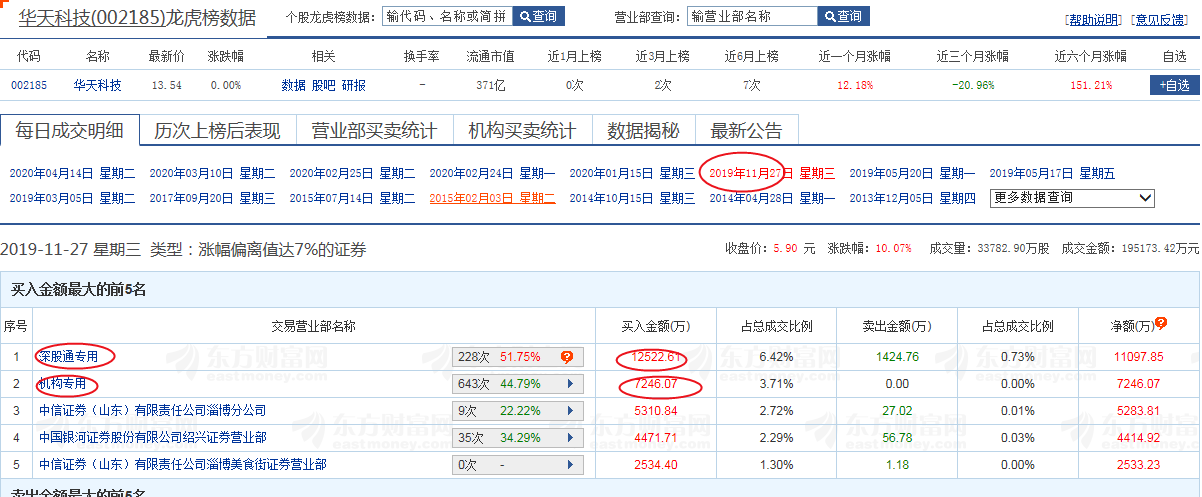Open 中信证券淄博美食街证券营业部 link
Viewport: 1202px width, 497px height.
tap(182, 464)
